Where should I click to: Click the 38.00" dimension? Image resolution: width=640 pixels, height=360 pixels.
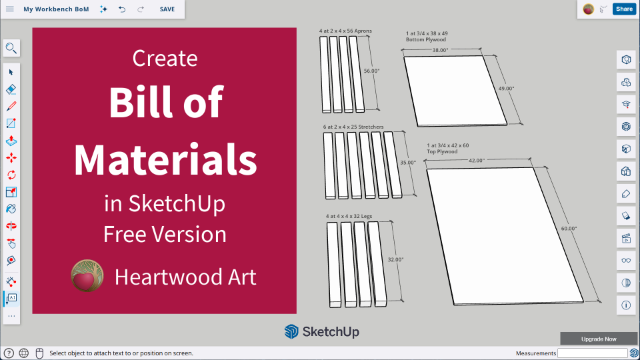(x=440, y=50)
